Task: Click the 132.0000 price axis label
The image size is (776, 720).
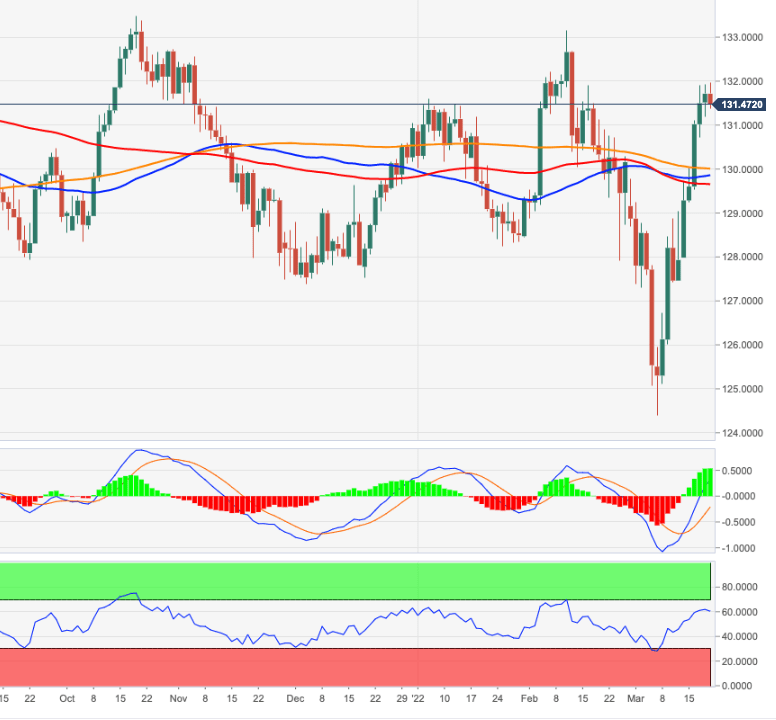Action: pos(742,81)
